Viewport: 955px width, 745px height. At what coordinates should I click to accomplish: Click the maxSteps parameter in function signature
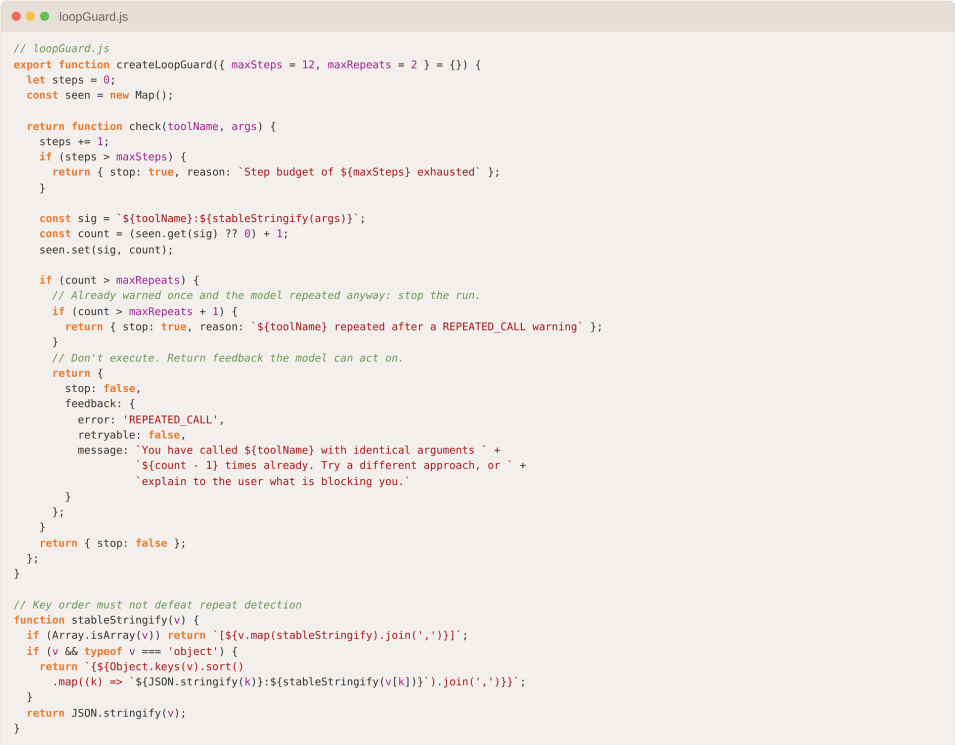[x=257, y=65]
